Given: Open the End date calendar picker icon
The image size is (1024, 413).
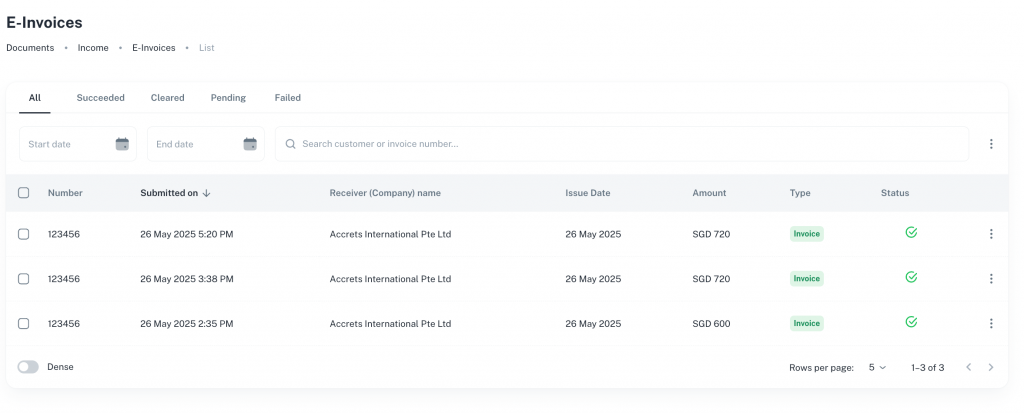Looking at the screenshot, I should pos(250,144).
